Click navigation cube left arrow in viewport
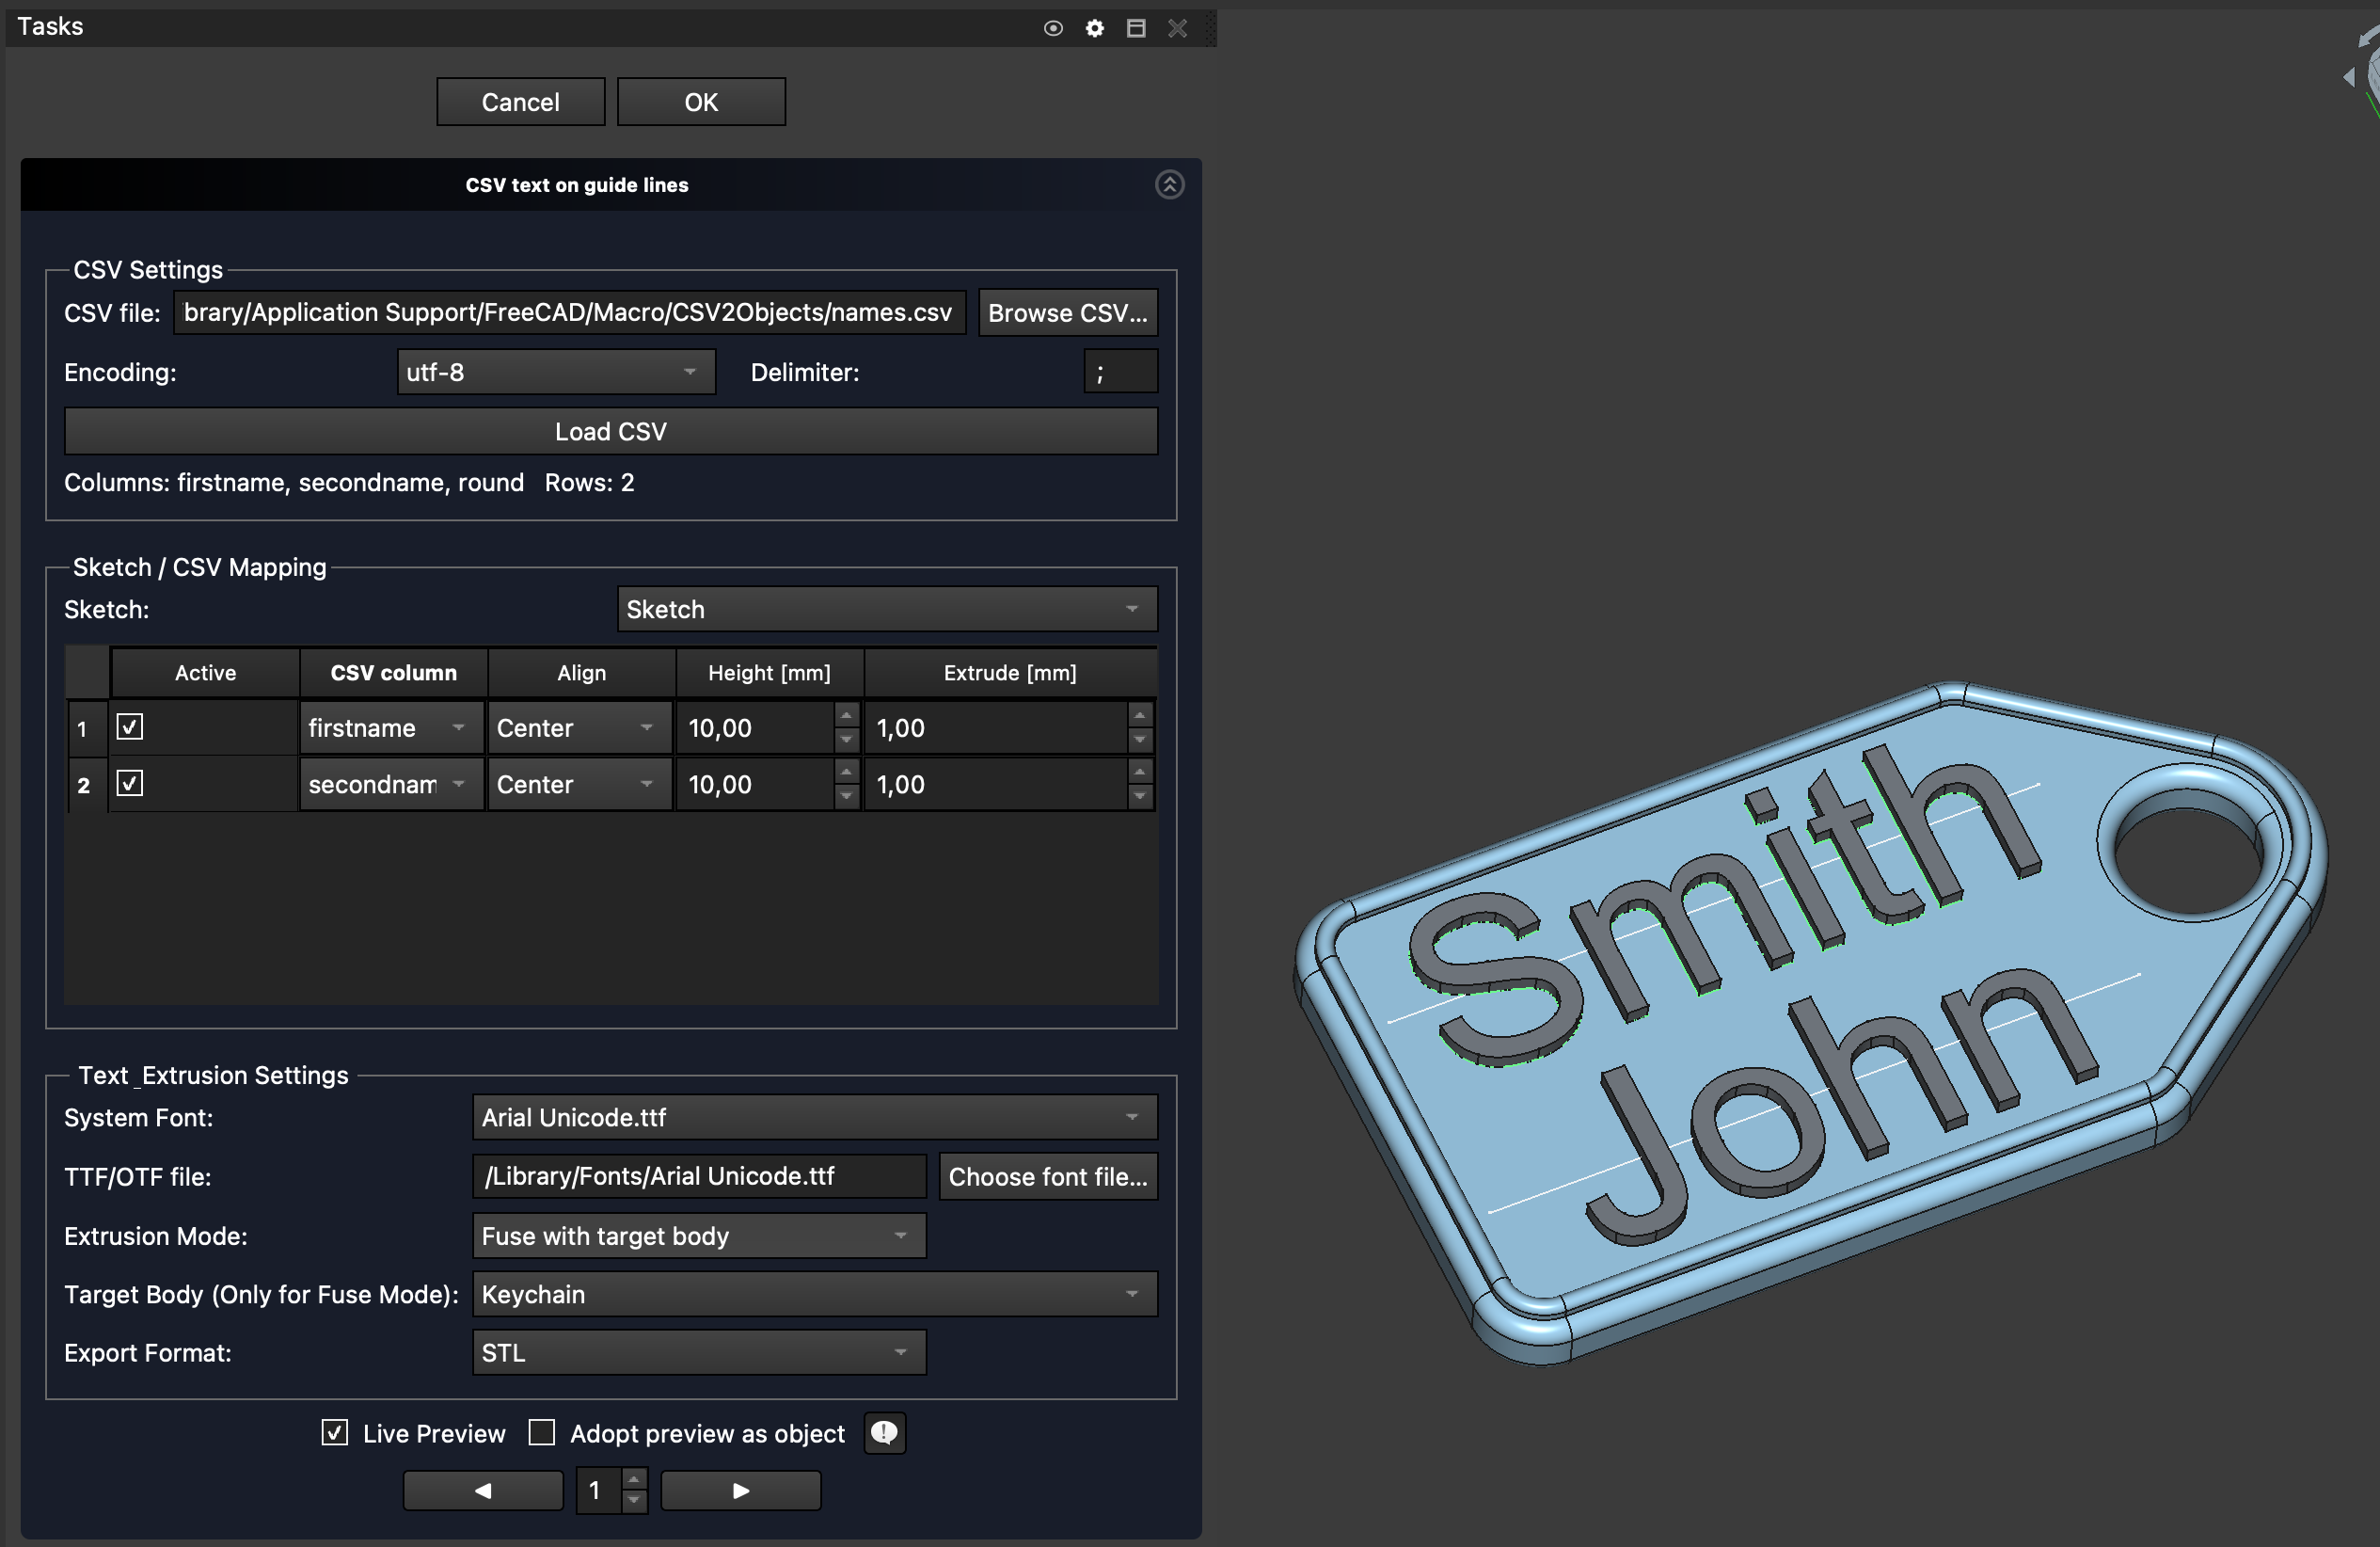The height and width of the screenshot is (1547, 2380). pos(2348,77)
